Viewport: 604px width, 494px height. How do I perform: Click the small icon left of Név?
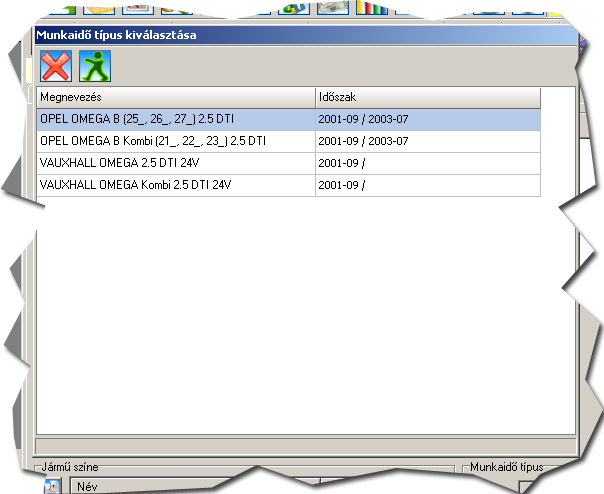pos(53,486)
